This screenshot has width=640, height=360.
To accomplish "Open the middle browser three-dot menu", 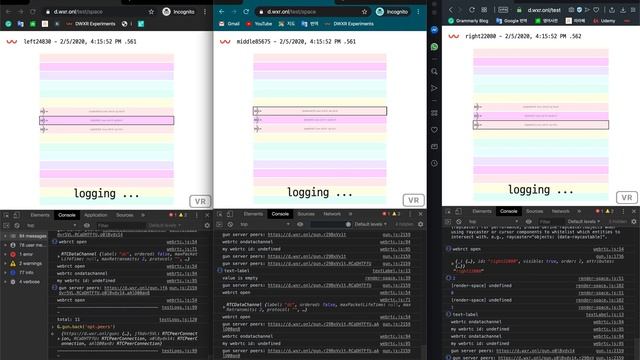I will [x=418, y=12].
